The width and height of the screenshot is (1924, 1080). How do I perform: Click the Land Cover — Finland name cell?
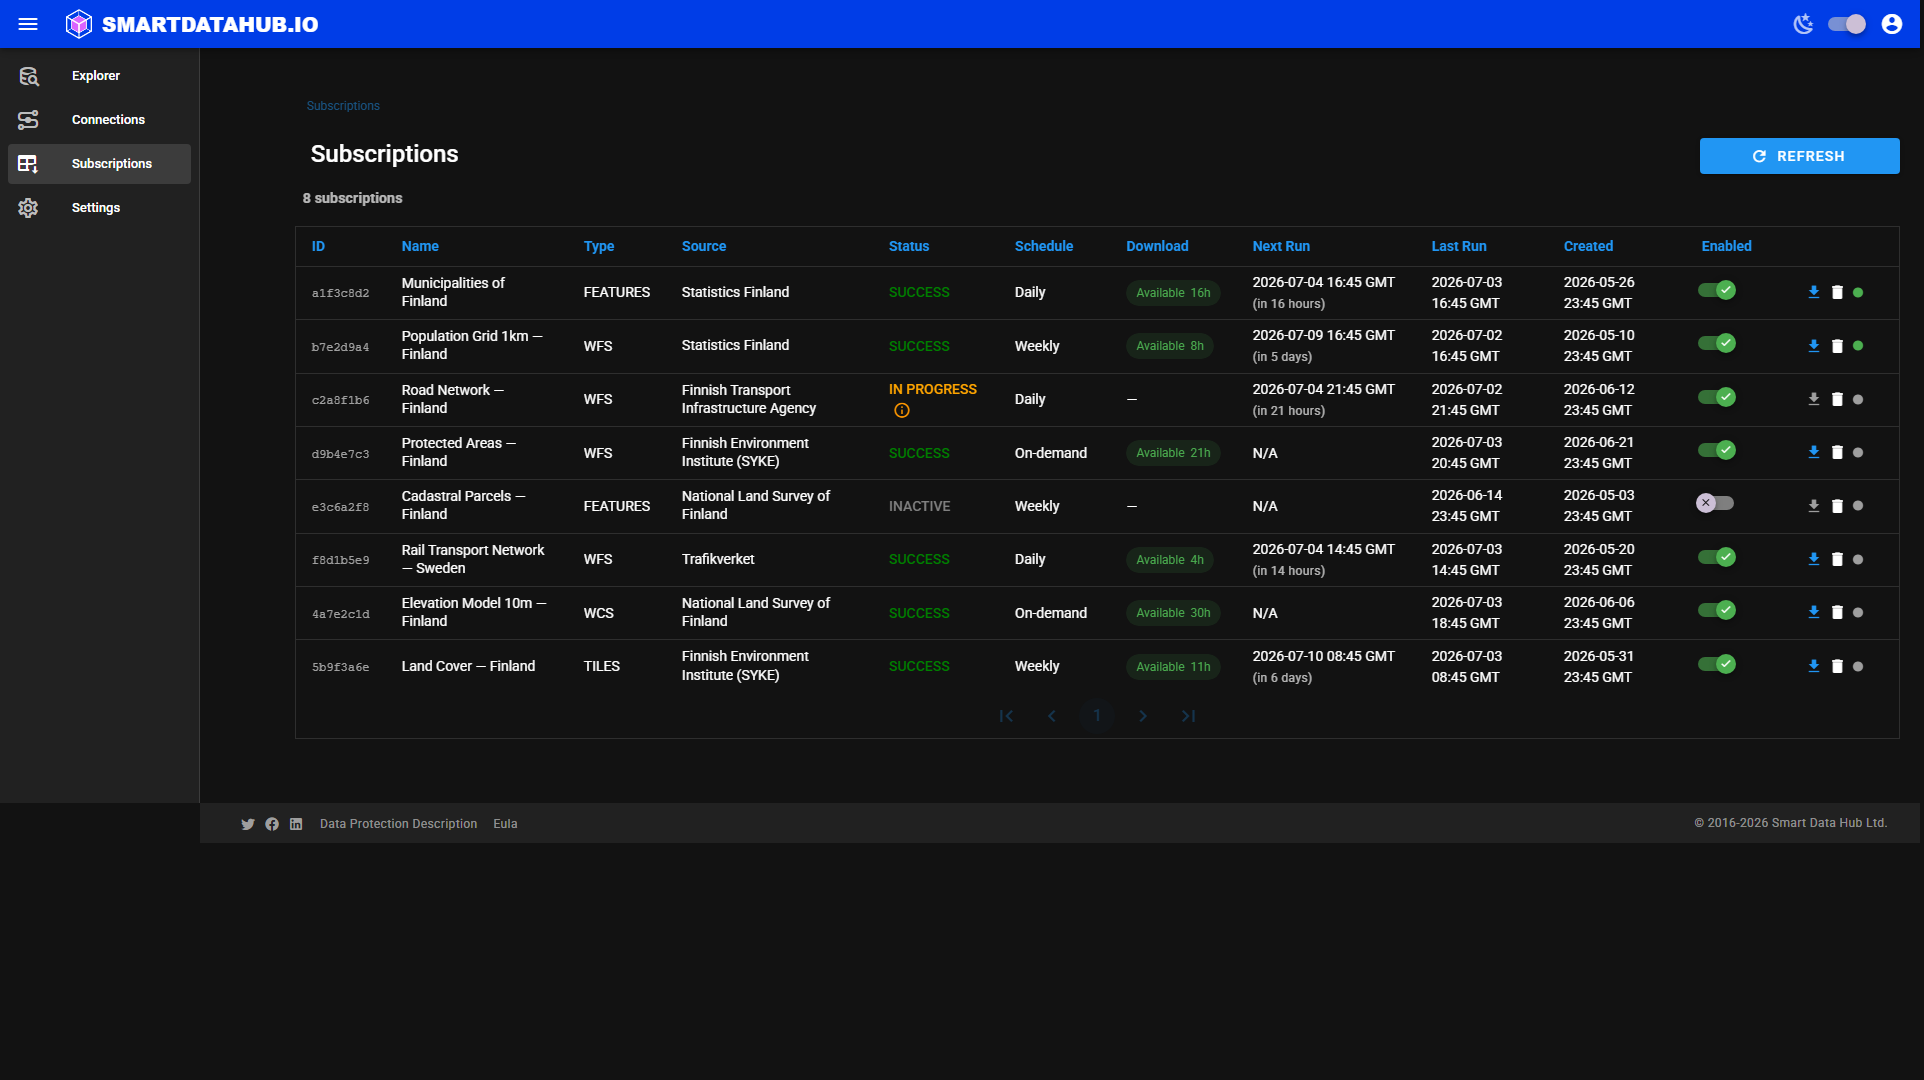468,666
